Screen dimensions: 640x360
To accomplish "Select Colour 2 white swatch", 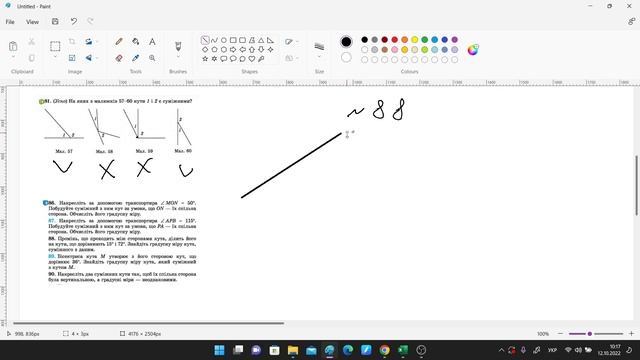I will [x=346, y=58].
